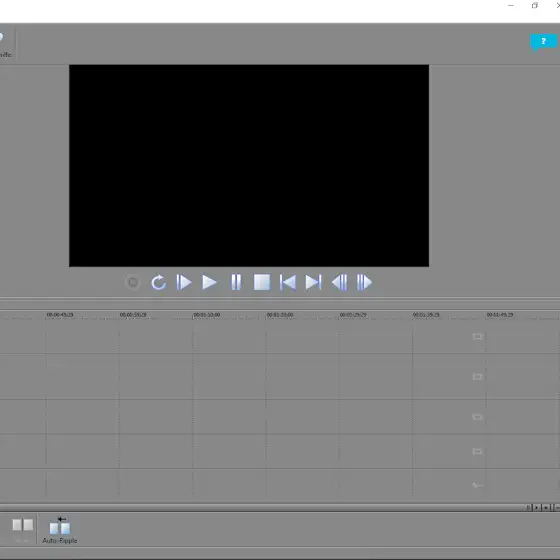The image size is (560, 560).
Task: Open the blue help speech bubble
Action: (543, 42)
